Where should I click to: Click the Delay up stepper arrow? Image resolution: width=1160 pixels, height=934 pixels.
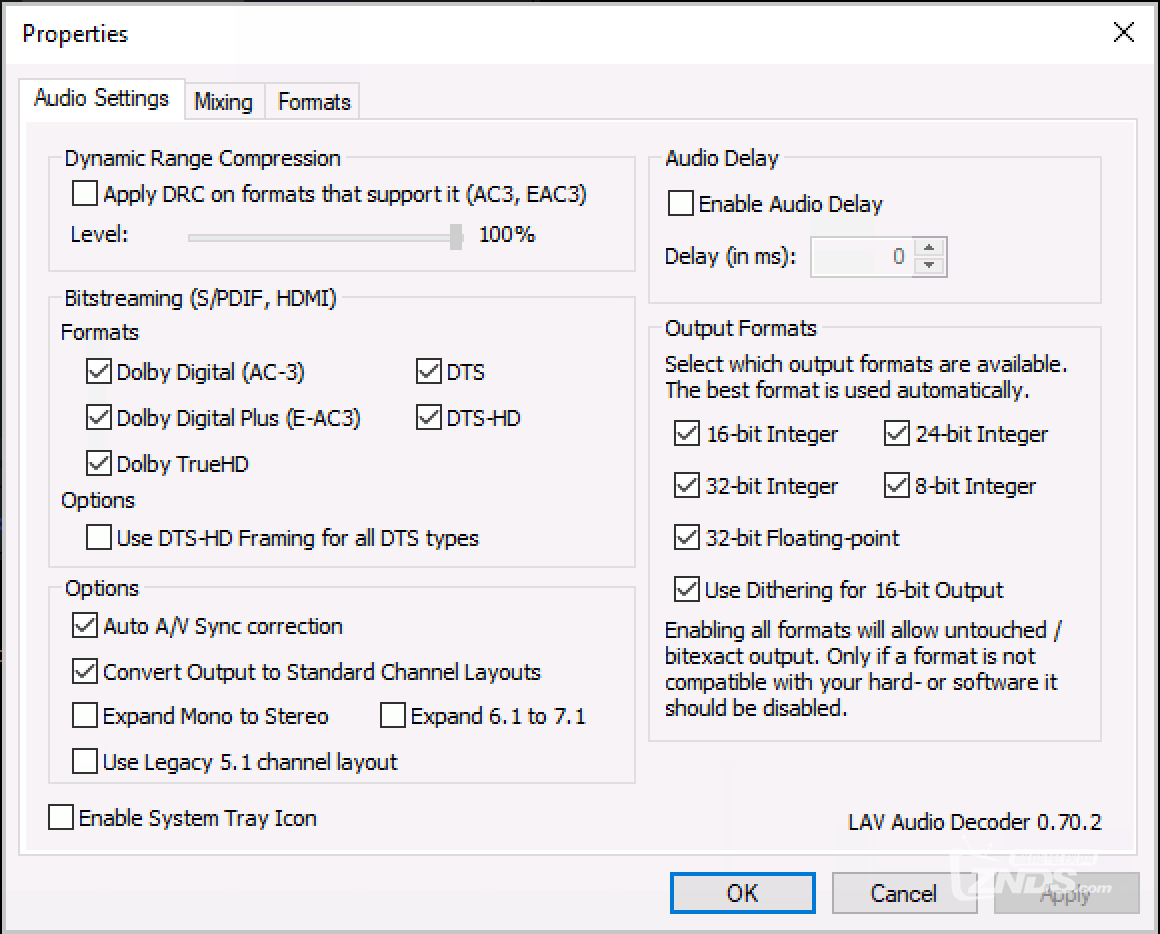click(930, 248)
